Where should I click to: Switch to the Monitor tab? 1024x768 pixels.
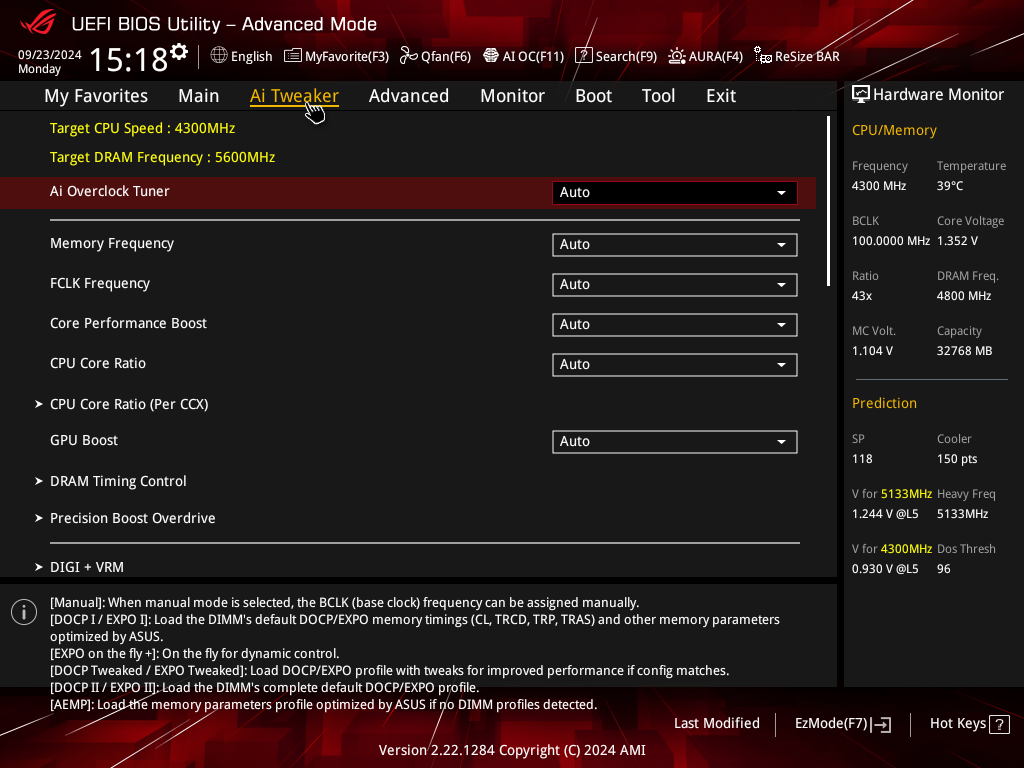[513, 96]
